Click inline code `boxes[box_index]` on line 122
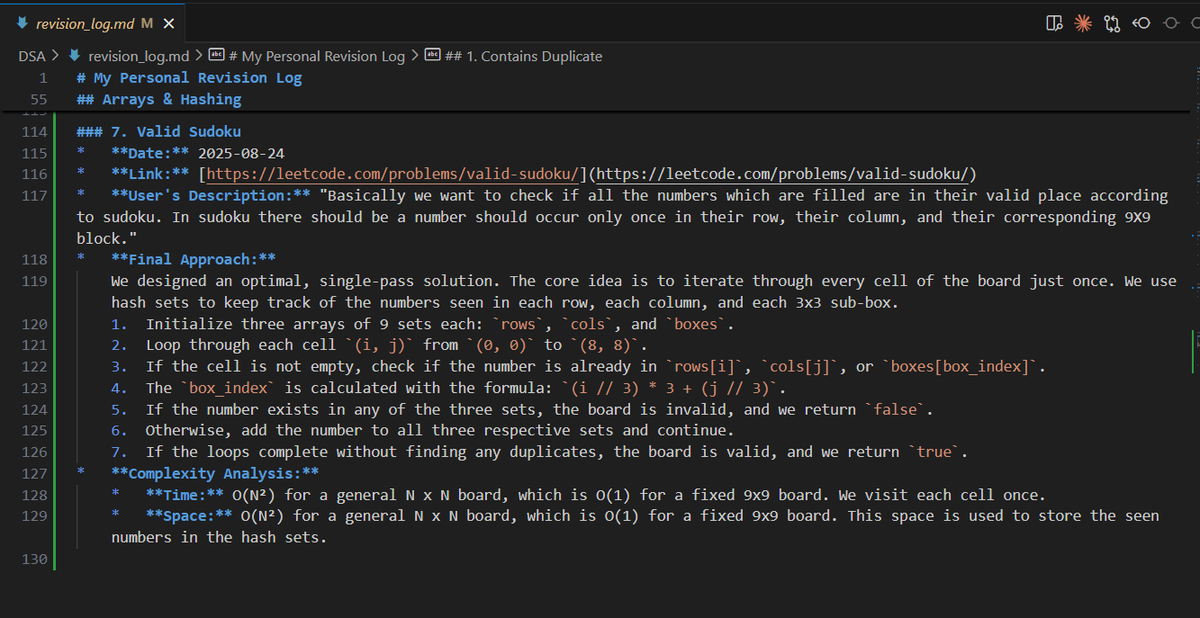Viewport: 1200px width, 618px height. point(962,367)
